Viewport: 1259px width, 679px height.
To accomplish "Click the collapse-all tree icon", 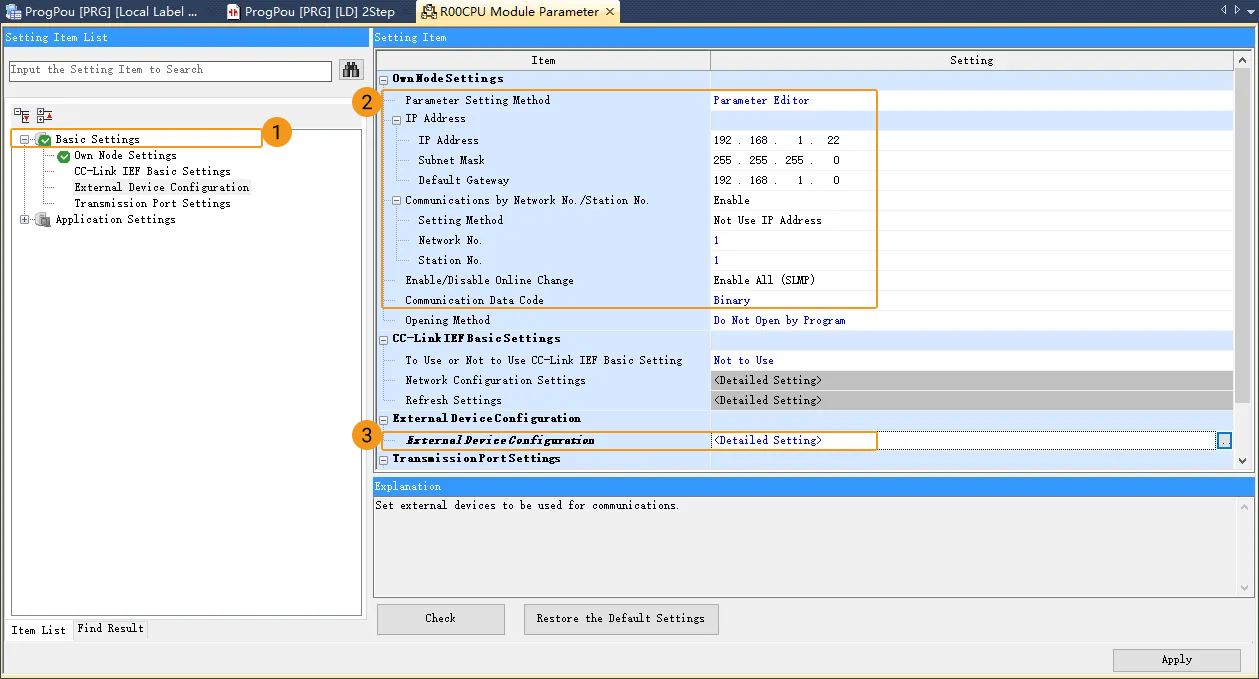I will [x=44, y=115].
